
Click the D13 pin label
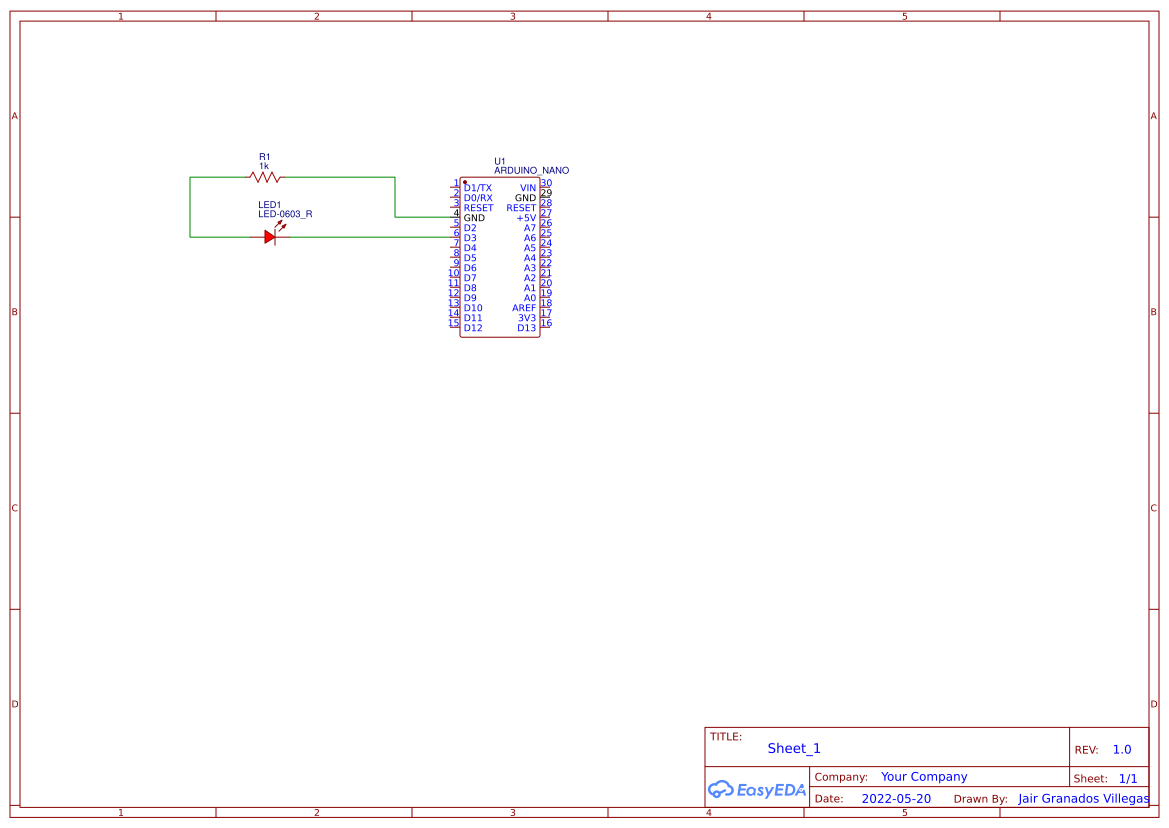[526, 328]
